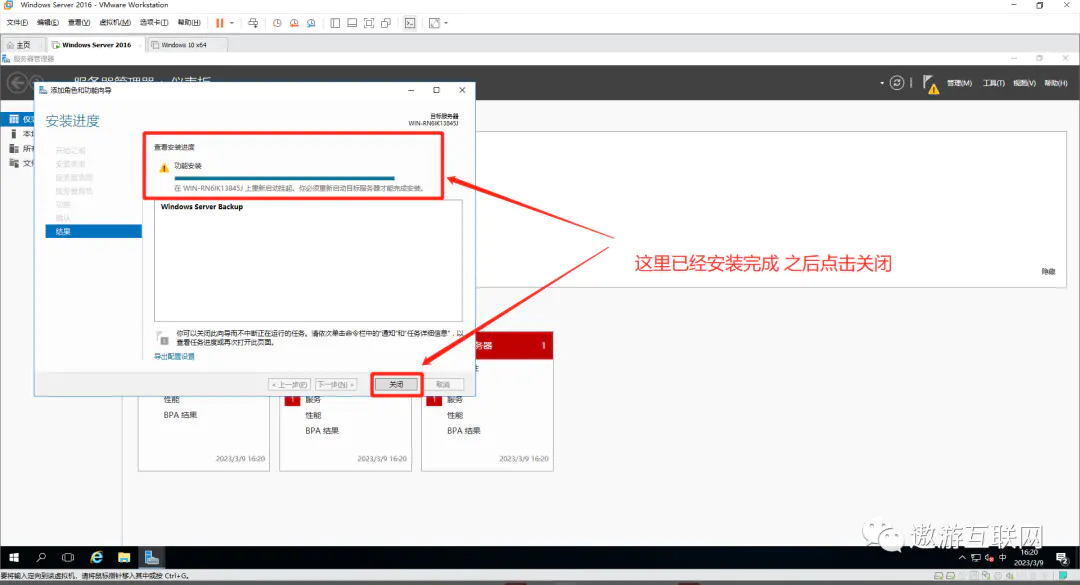Click the stretch guest display icon

tap(434, 23)
